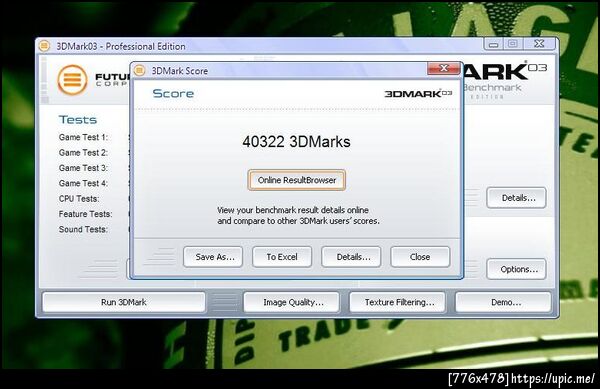The image size is (600, 389).
Task: Click the 'Game Test 2:' label
Action: (83, 153)
